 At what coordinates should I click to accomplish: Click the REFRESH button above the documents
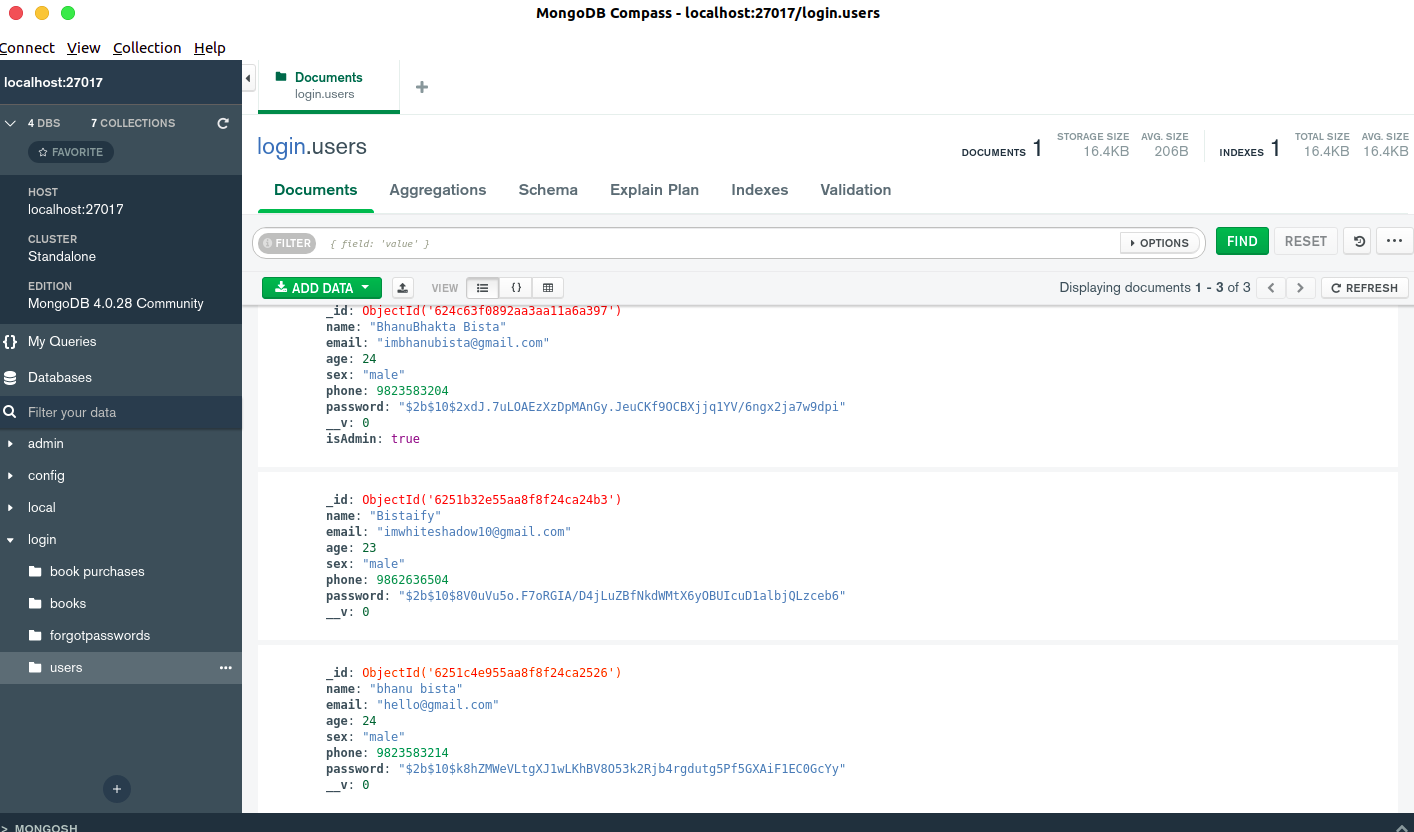[x=1364, y=287]
